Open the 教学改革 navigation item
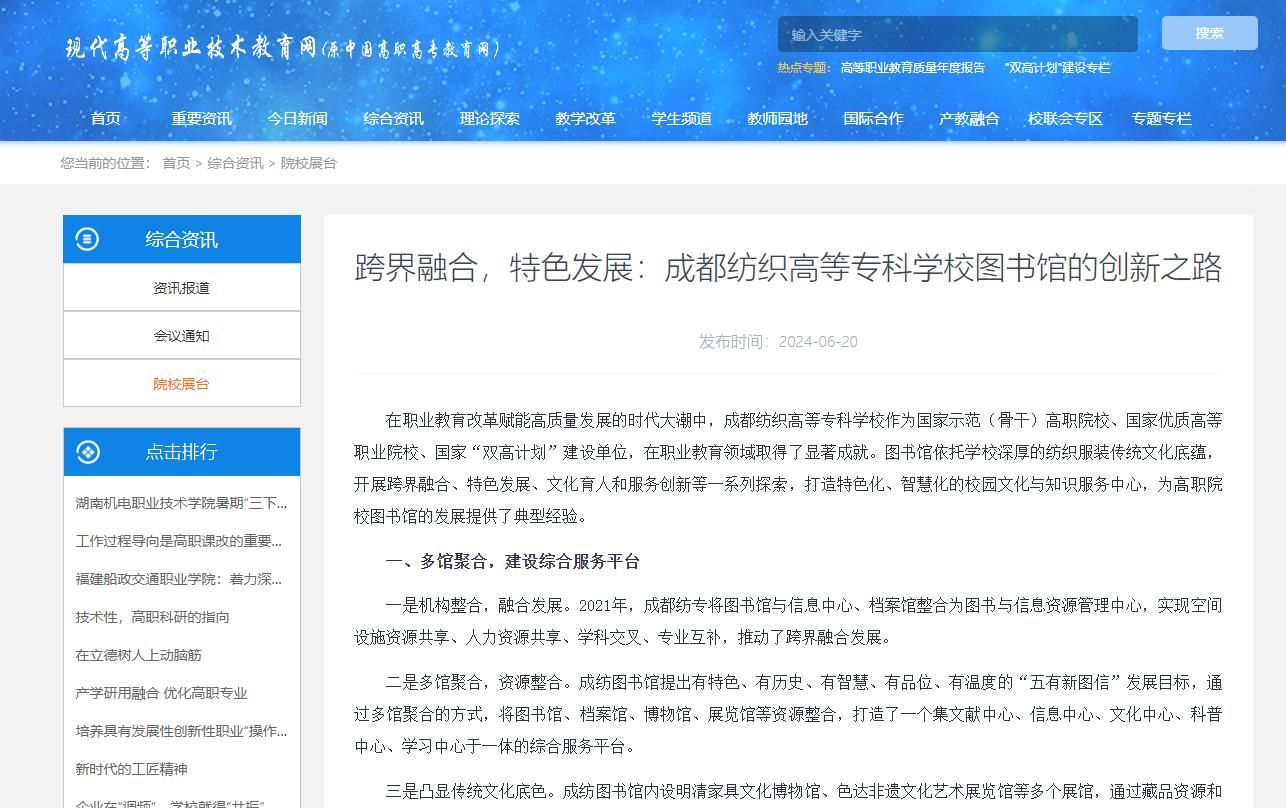 (585, 119)
